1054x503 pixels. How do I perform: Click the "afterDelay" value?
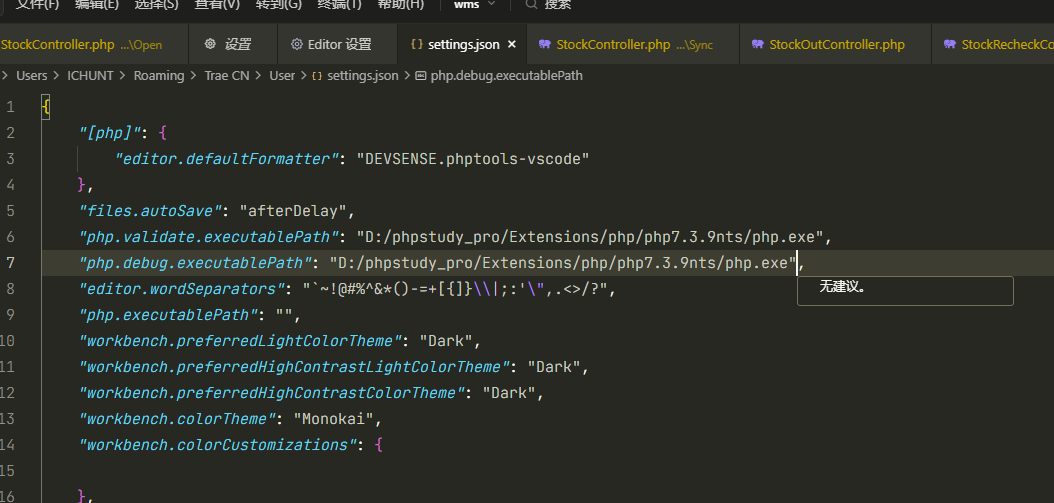[292, 210]
